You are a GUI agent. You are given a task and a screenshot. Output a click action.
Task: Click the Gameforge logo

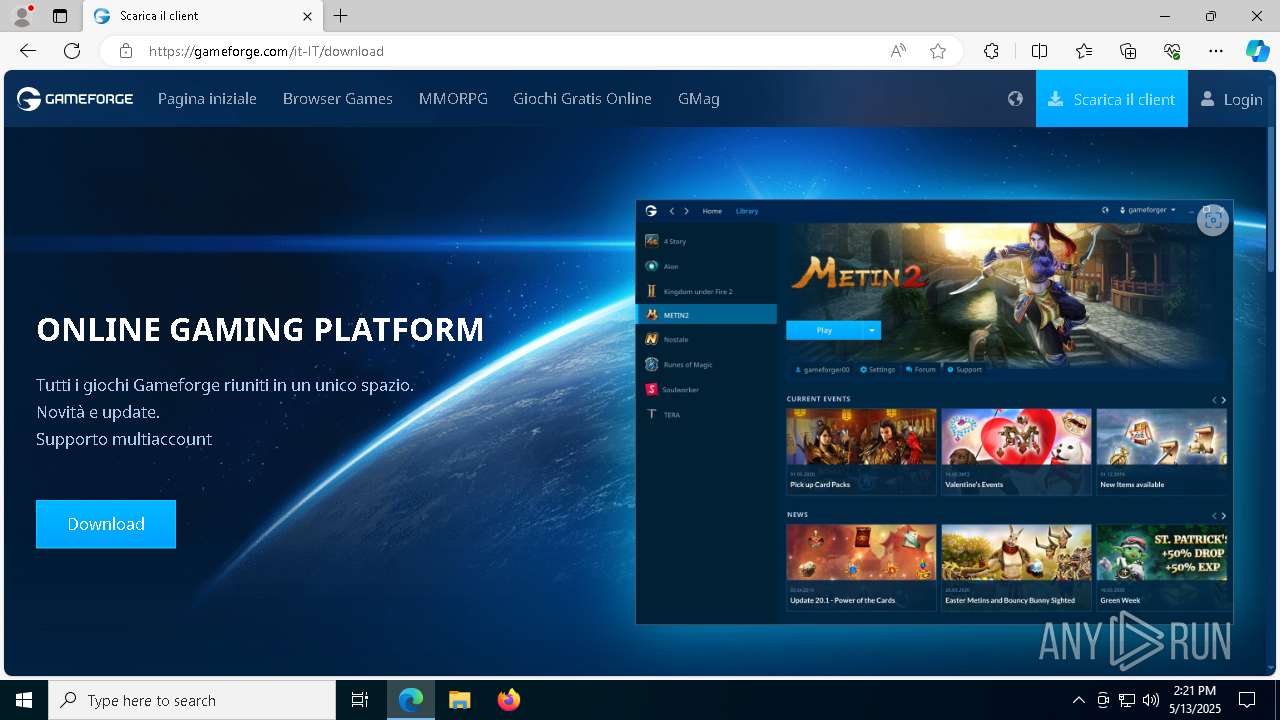75,98
